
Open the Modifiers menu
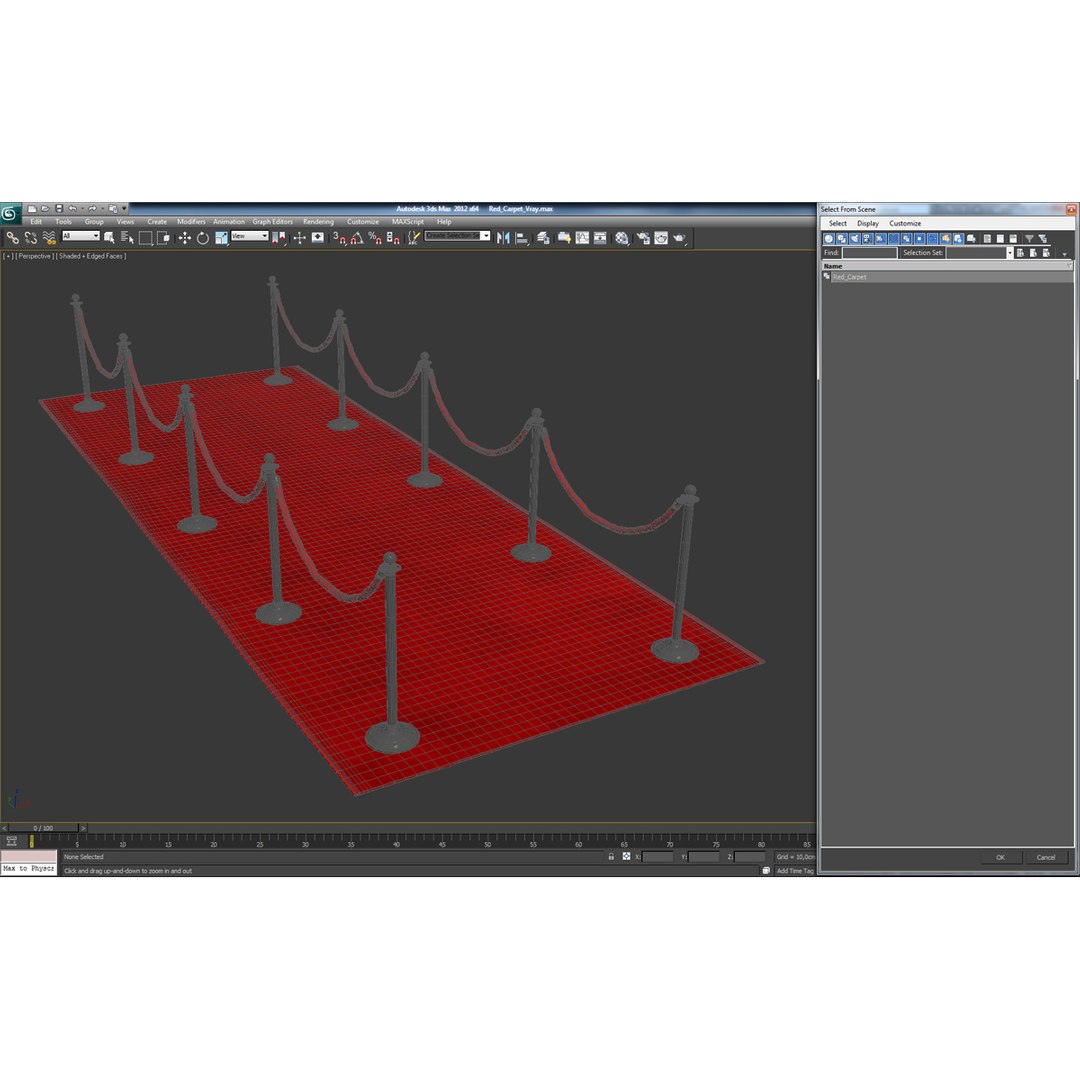pyautogui.click(x=191, y=222)
